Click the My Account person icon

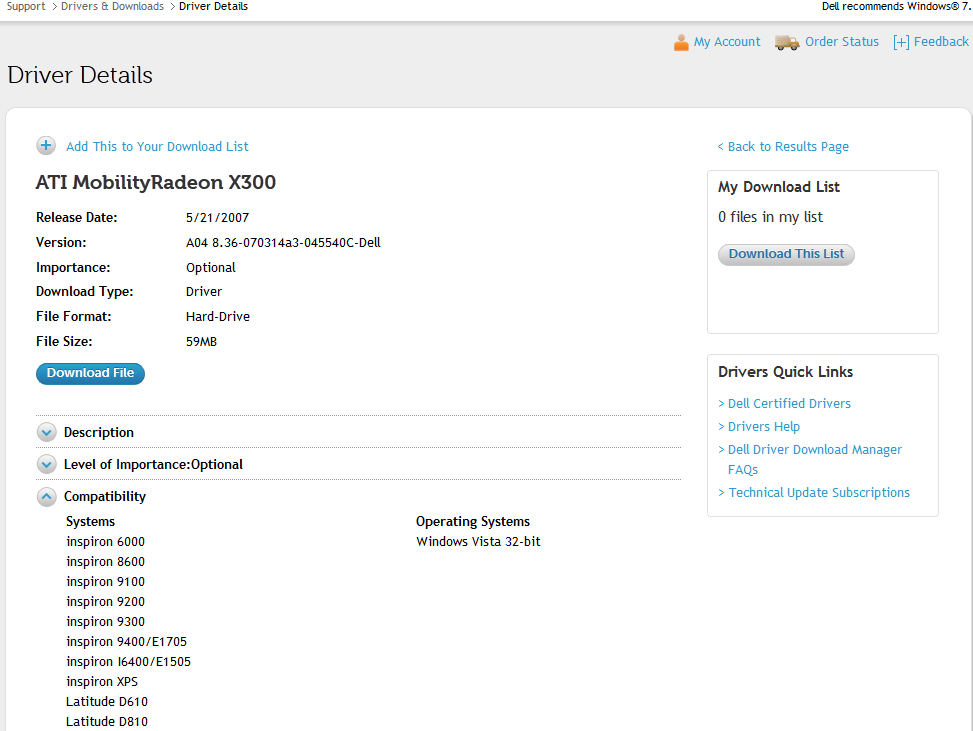click(681, 42)
